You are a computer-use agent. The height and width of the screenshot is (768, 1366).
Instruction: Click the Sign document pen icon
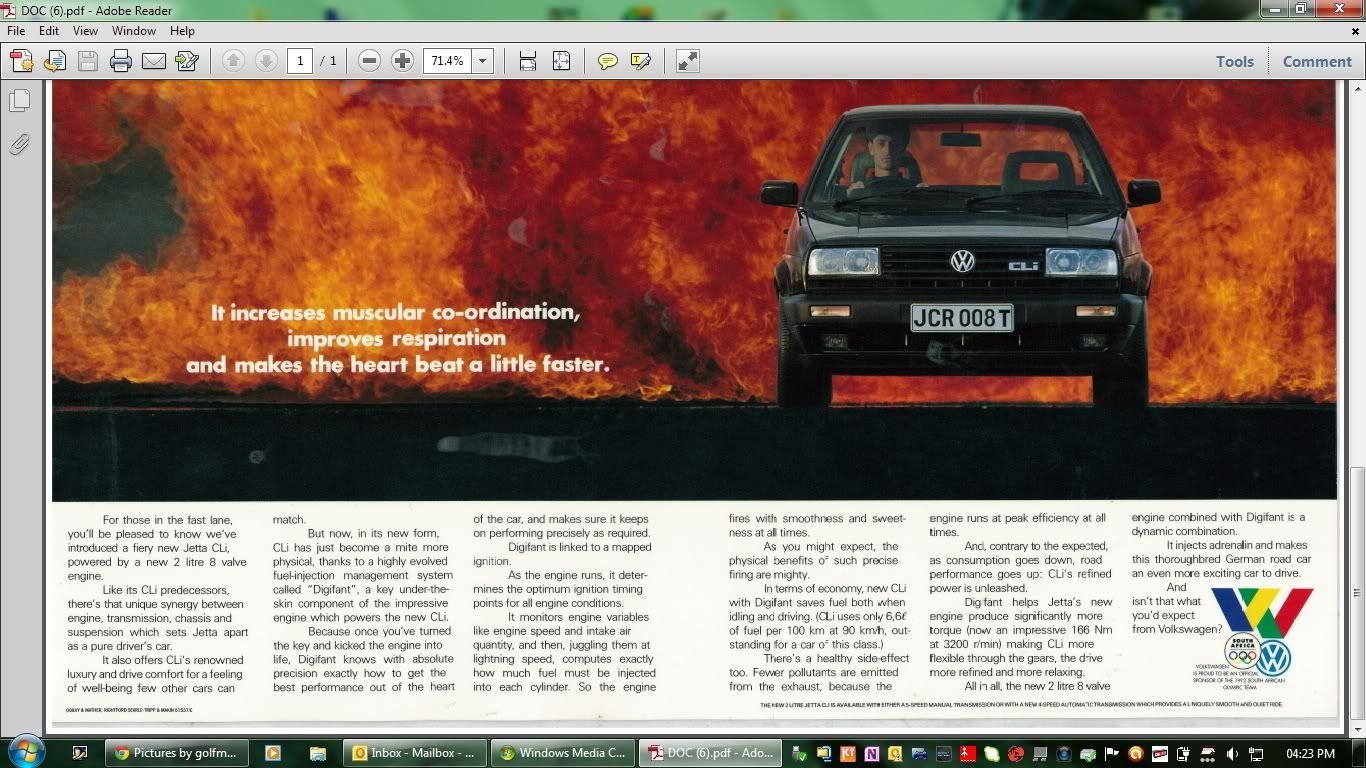pyautogui.click(x=187, y=61)
